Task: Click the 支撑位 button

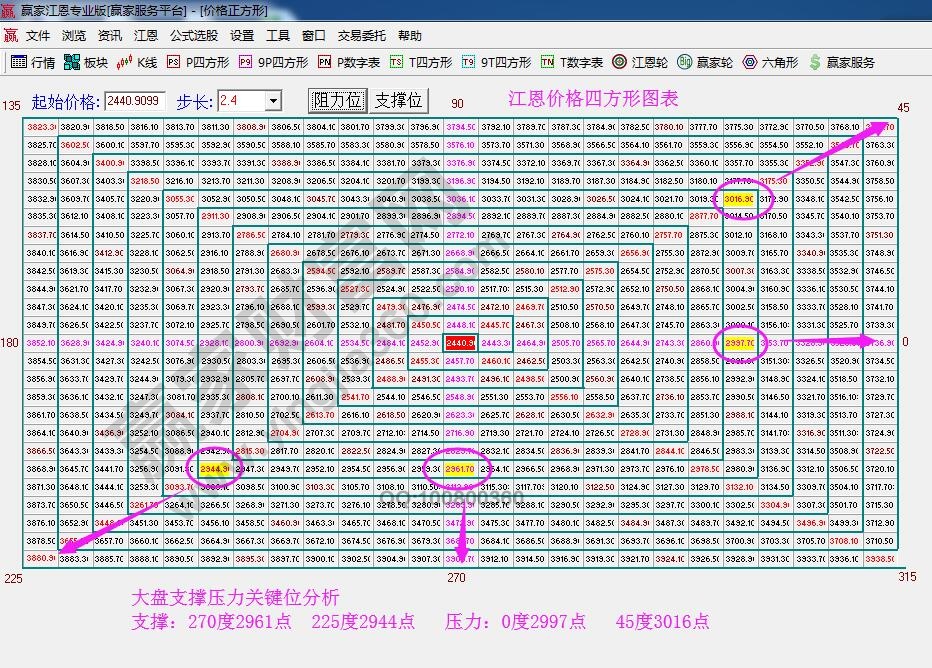Action: coord(398,99)
